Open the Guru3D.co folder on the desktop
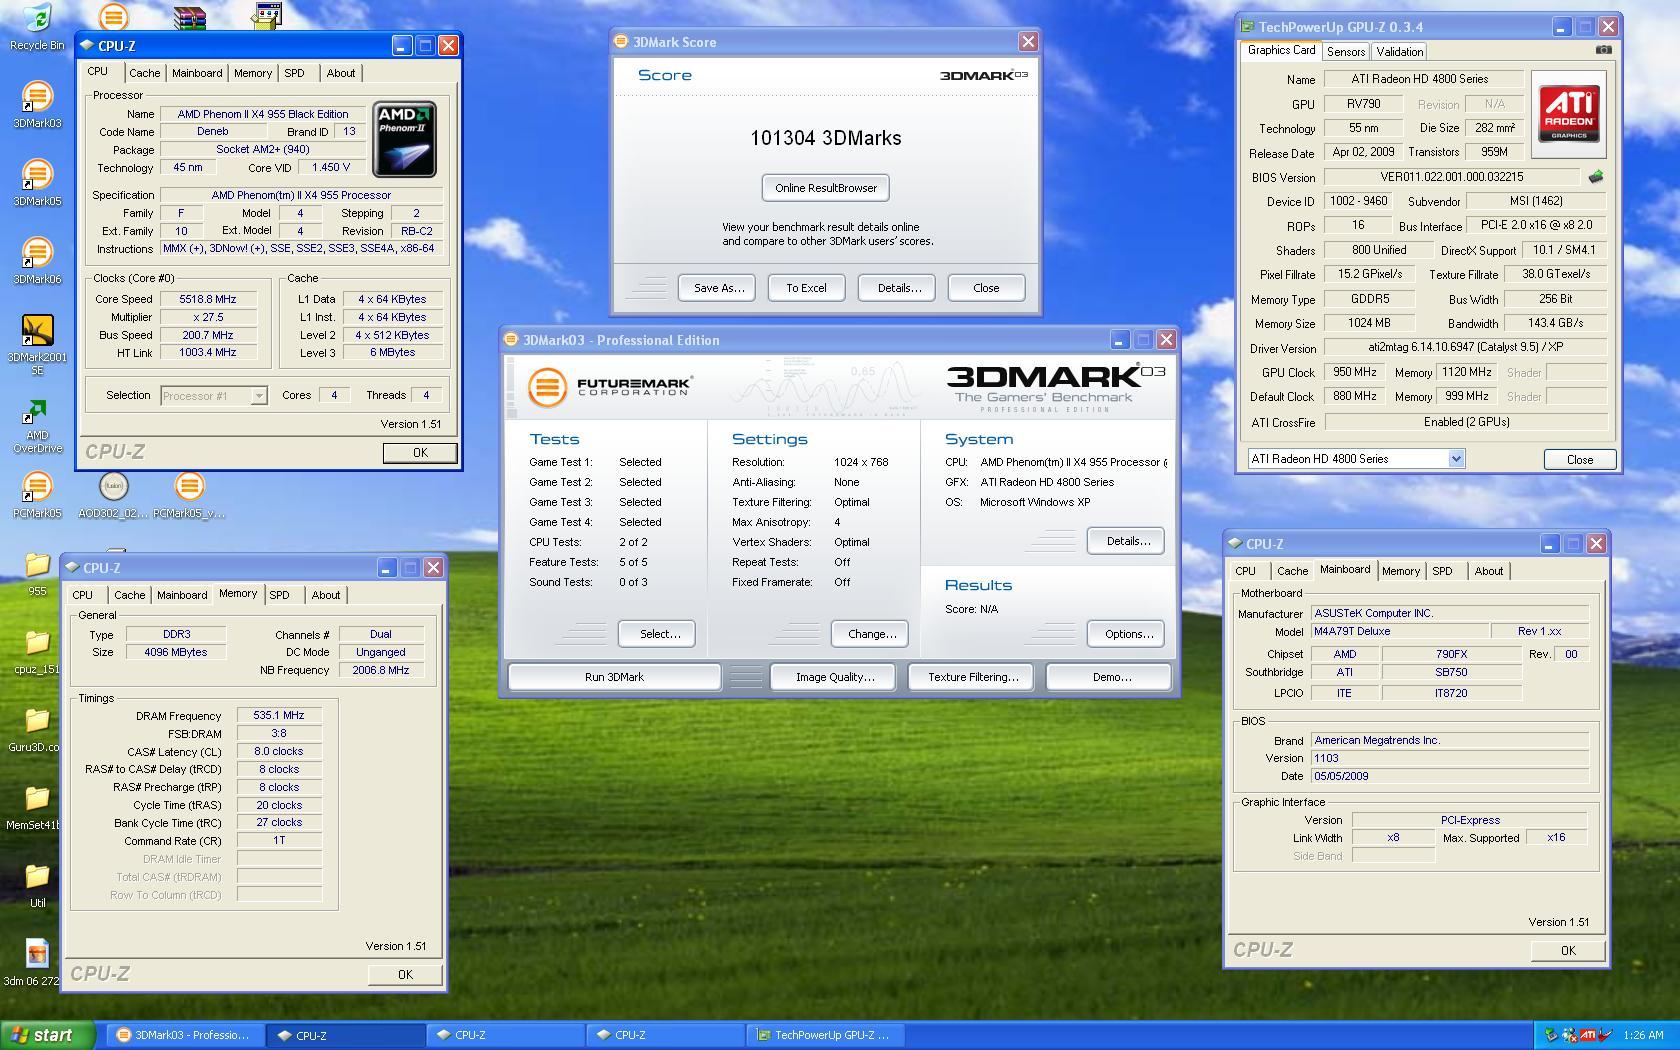 click(x=35, y=728)
